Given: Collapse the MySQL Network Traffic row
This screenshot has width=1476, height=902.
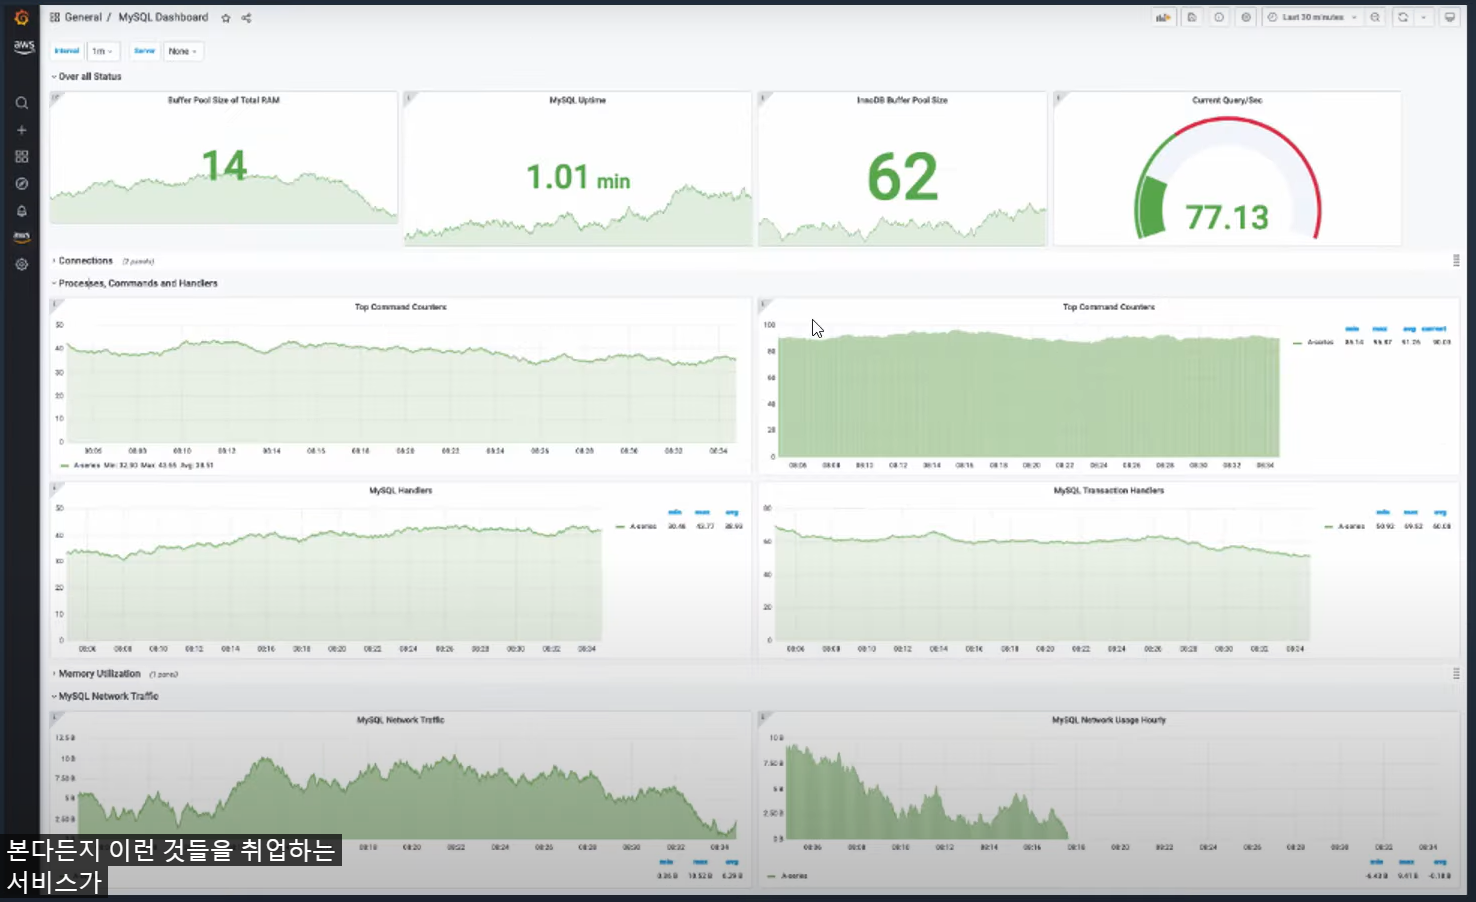Looking at the screenshot, I should pyautogui.click(x=105, y=696).
